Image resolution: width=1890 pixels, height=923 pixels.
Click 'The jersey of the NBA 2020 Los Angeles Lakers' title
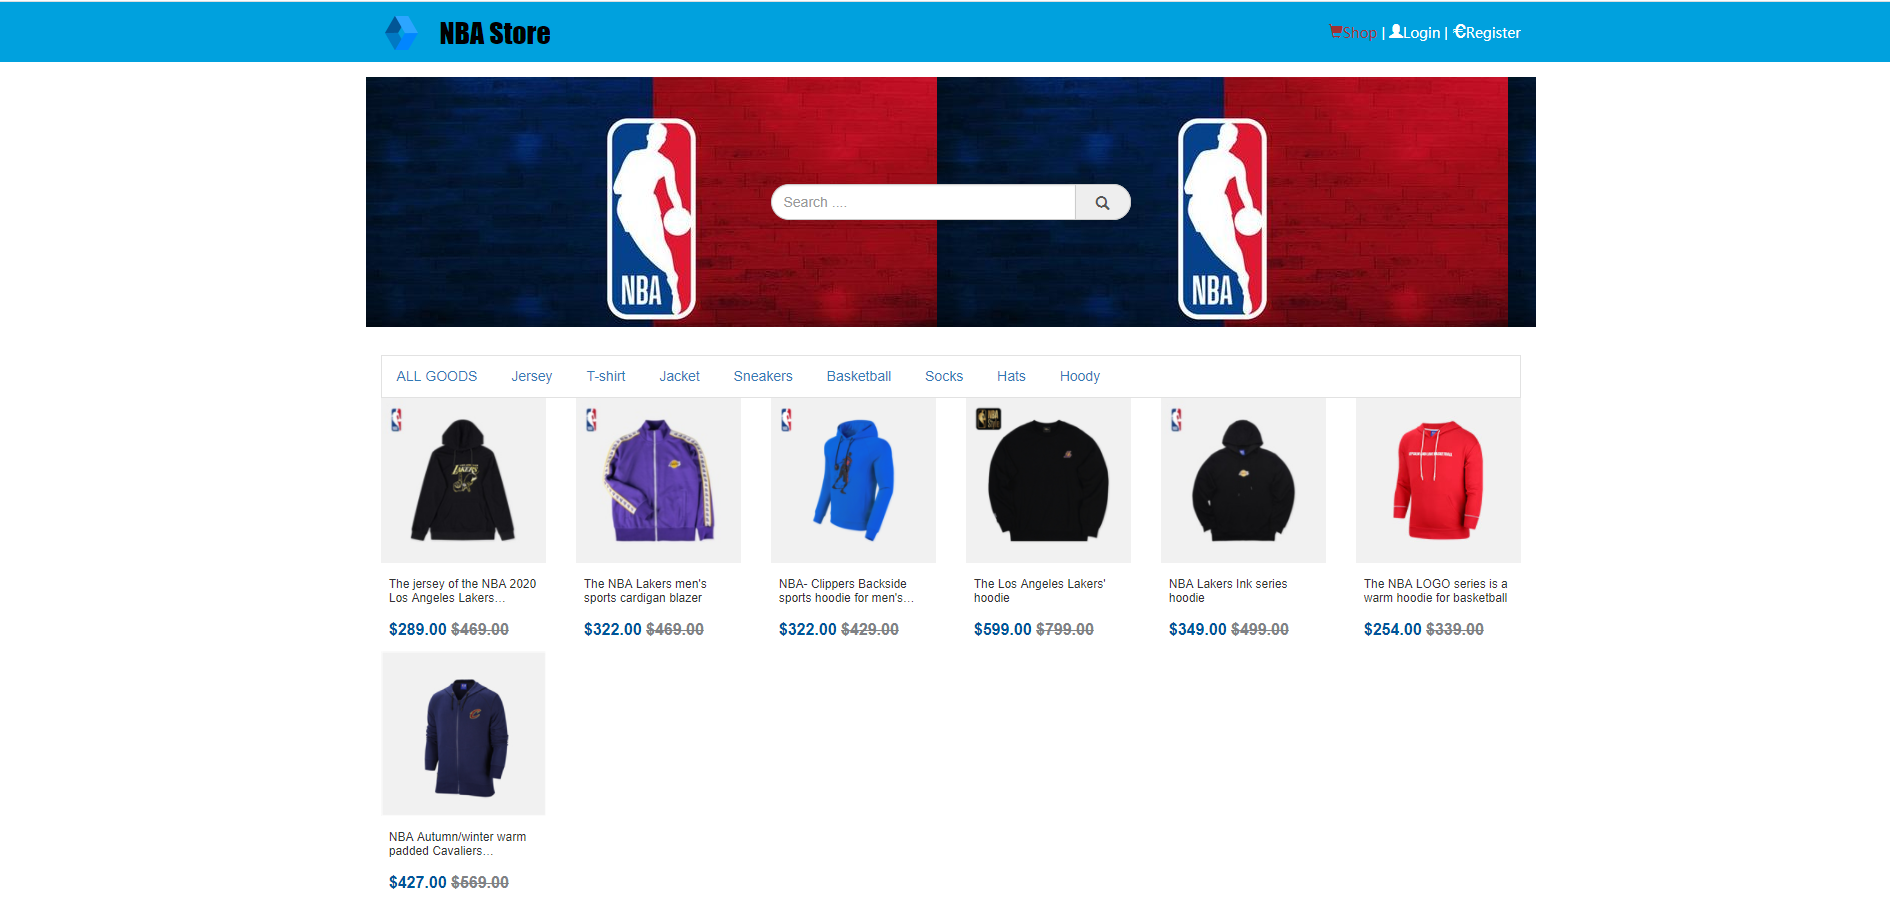(x=462, y=591)
